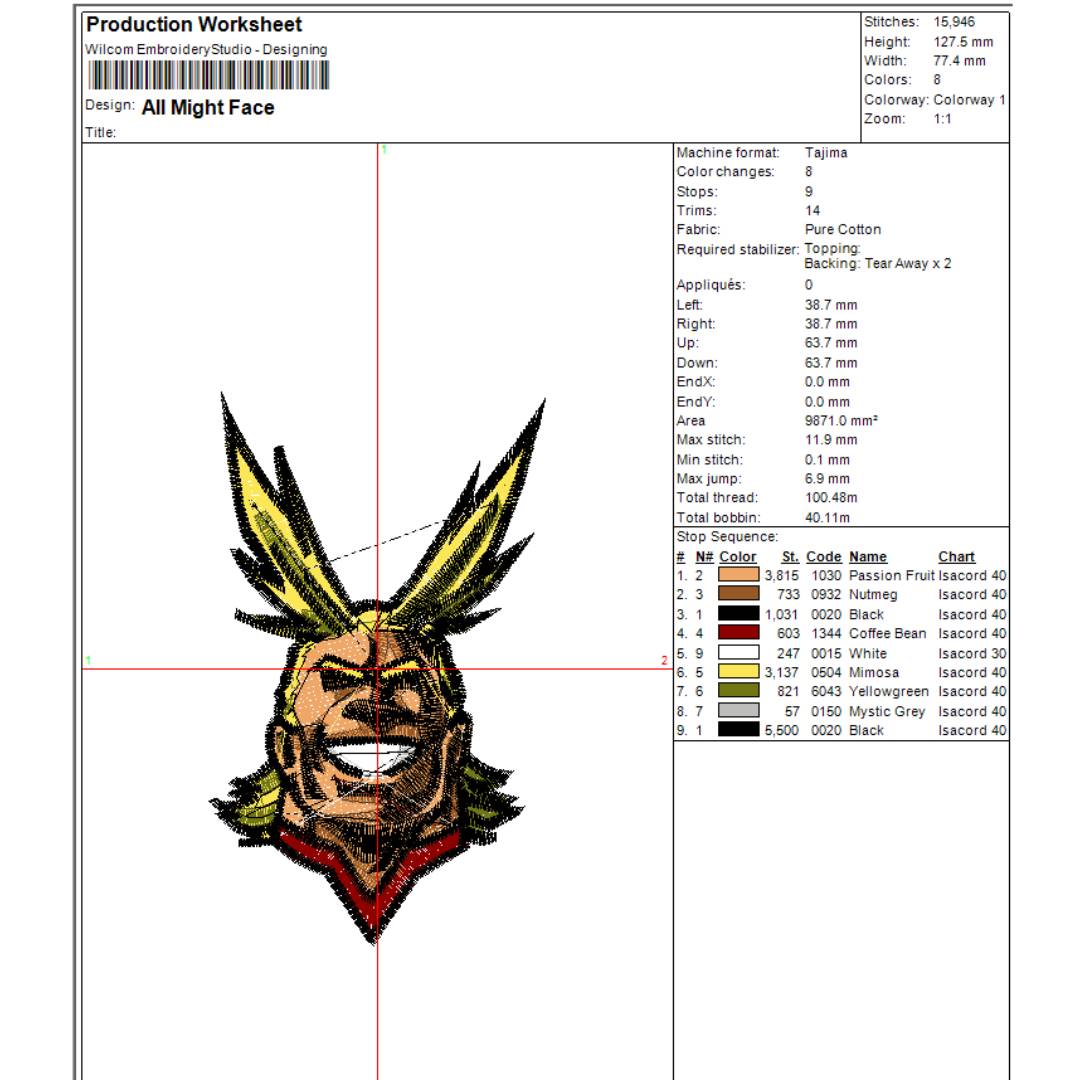Image resolution: width=1080 pixels, height=1080 pixels.
Task: Click the Nutmeg brown color swatch
Action: pos(738,594)
